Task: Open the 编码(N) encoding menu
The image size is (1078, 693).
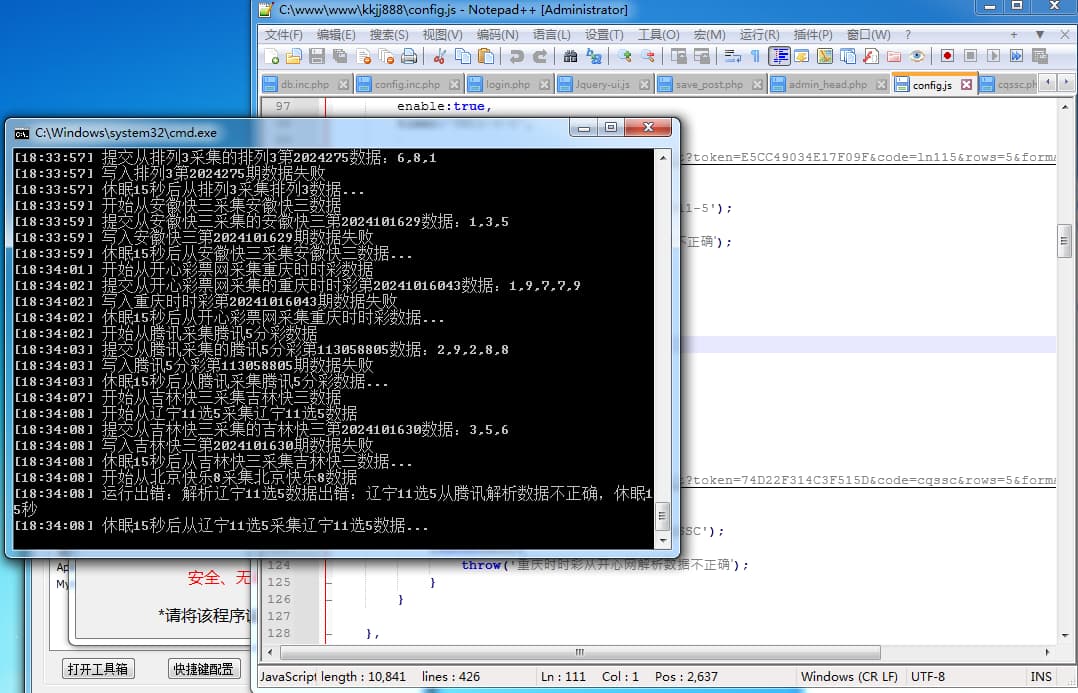Action: click(497, 35)
